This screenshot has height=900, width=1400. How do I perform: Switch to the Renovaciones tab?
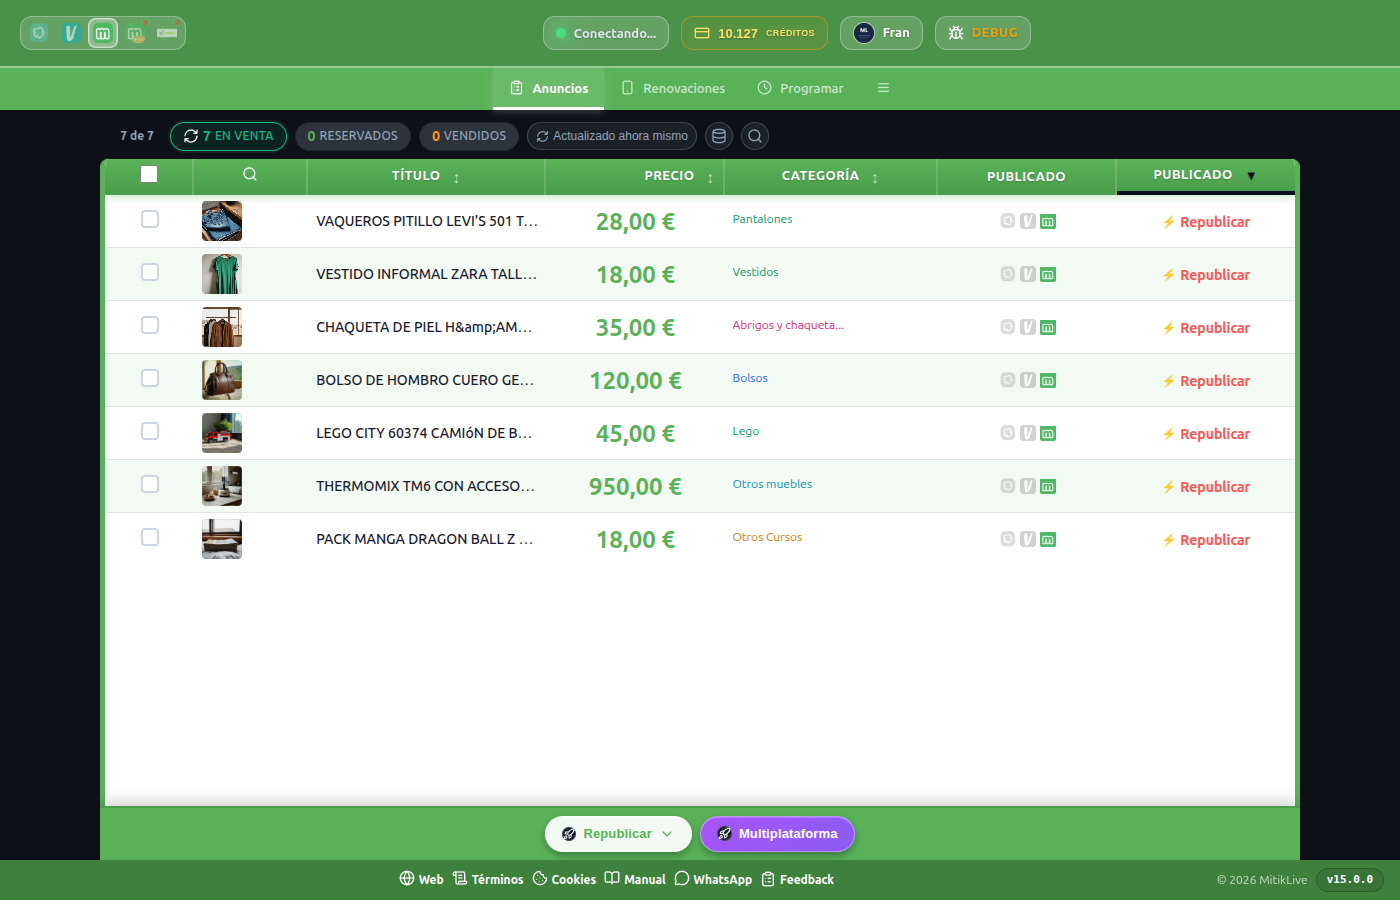(x=673, y=88)
